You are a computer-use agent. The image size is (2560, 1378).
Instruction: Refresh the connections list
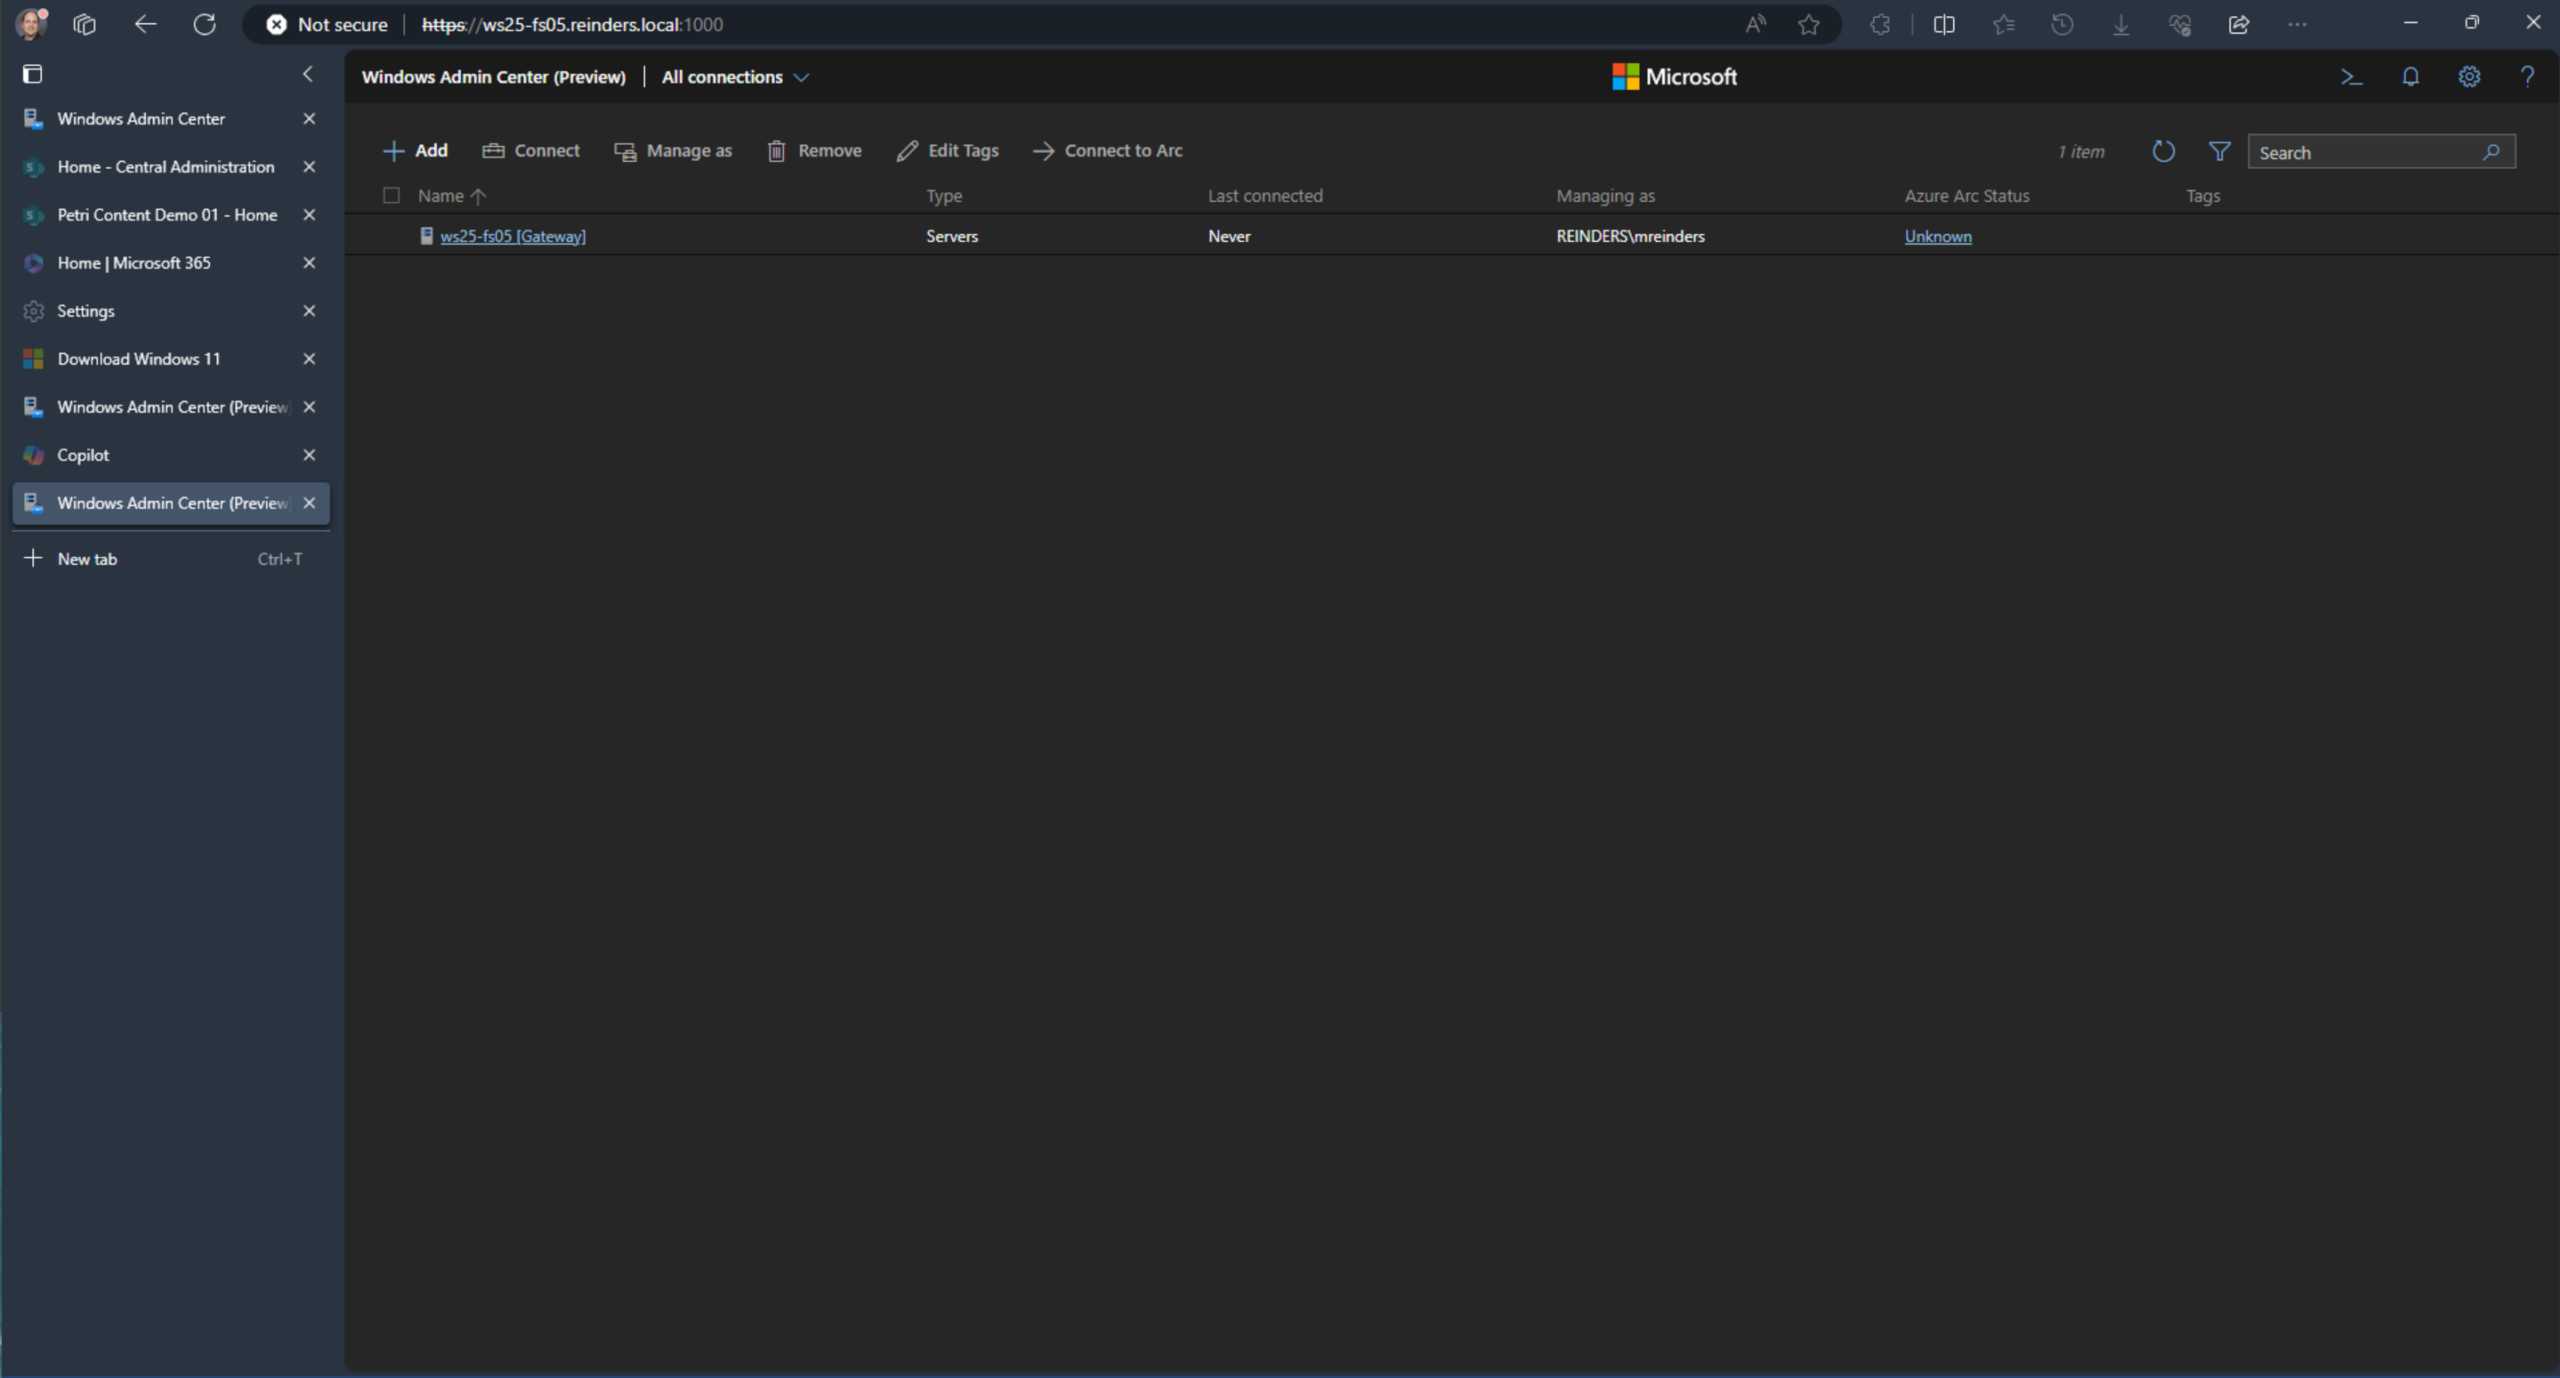click(2163, 152)
